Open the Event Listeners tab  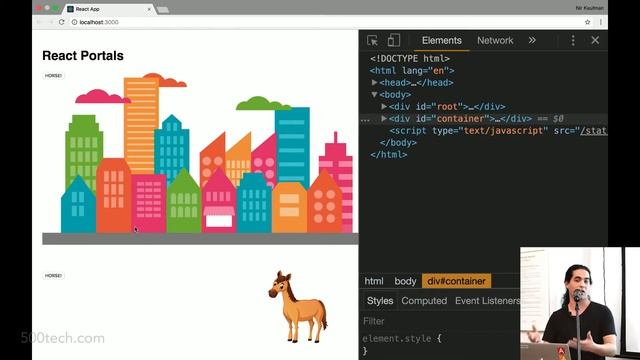pyautogui.click(x=487, y=301)
